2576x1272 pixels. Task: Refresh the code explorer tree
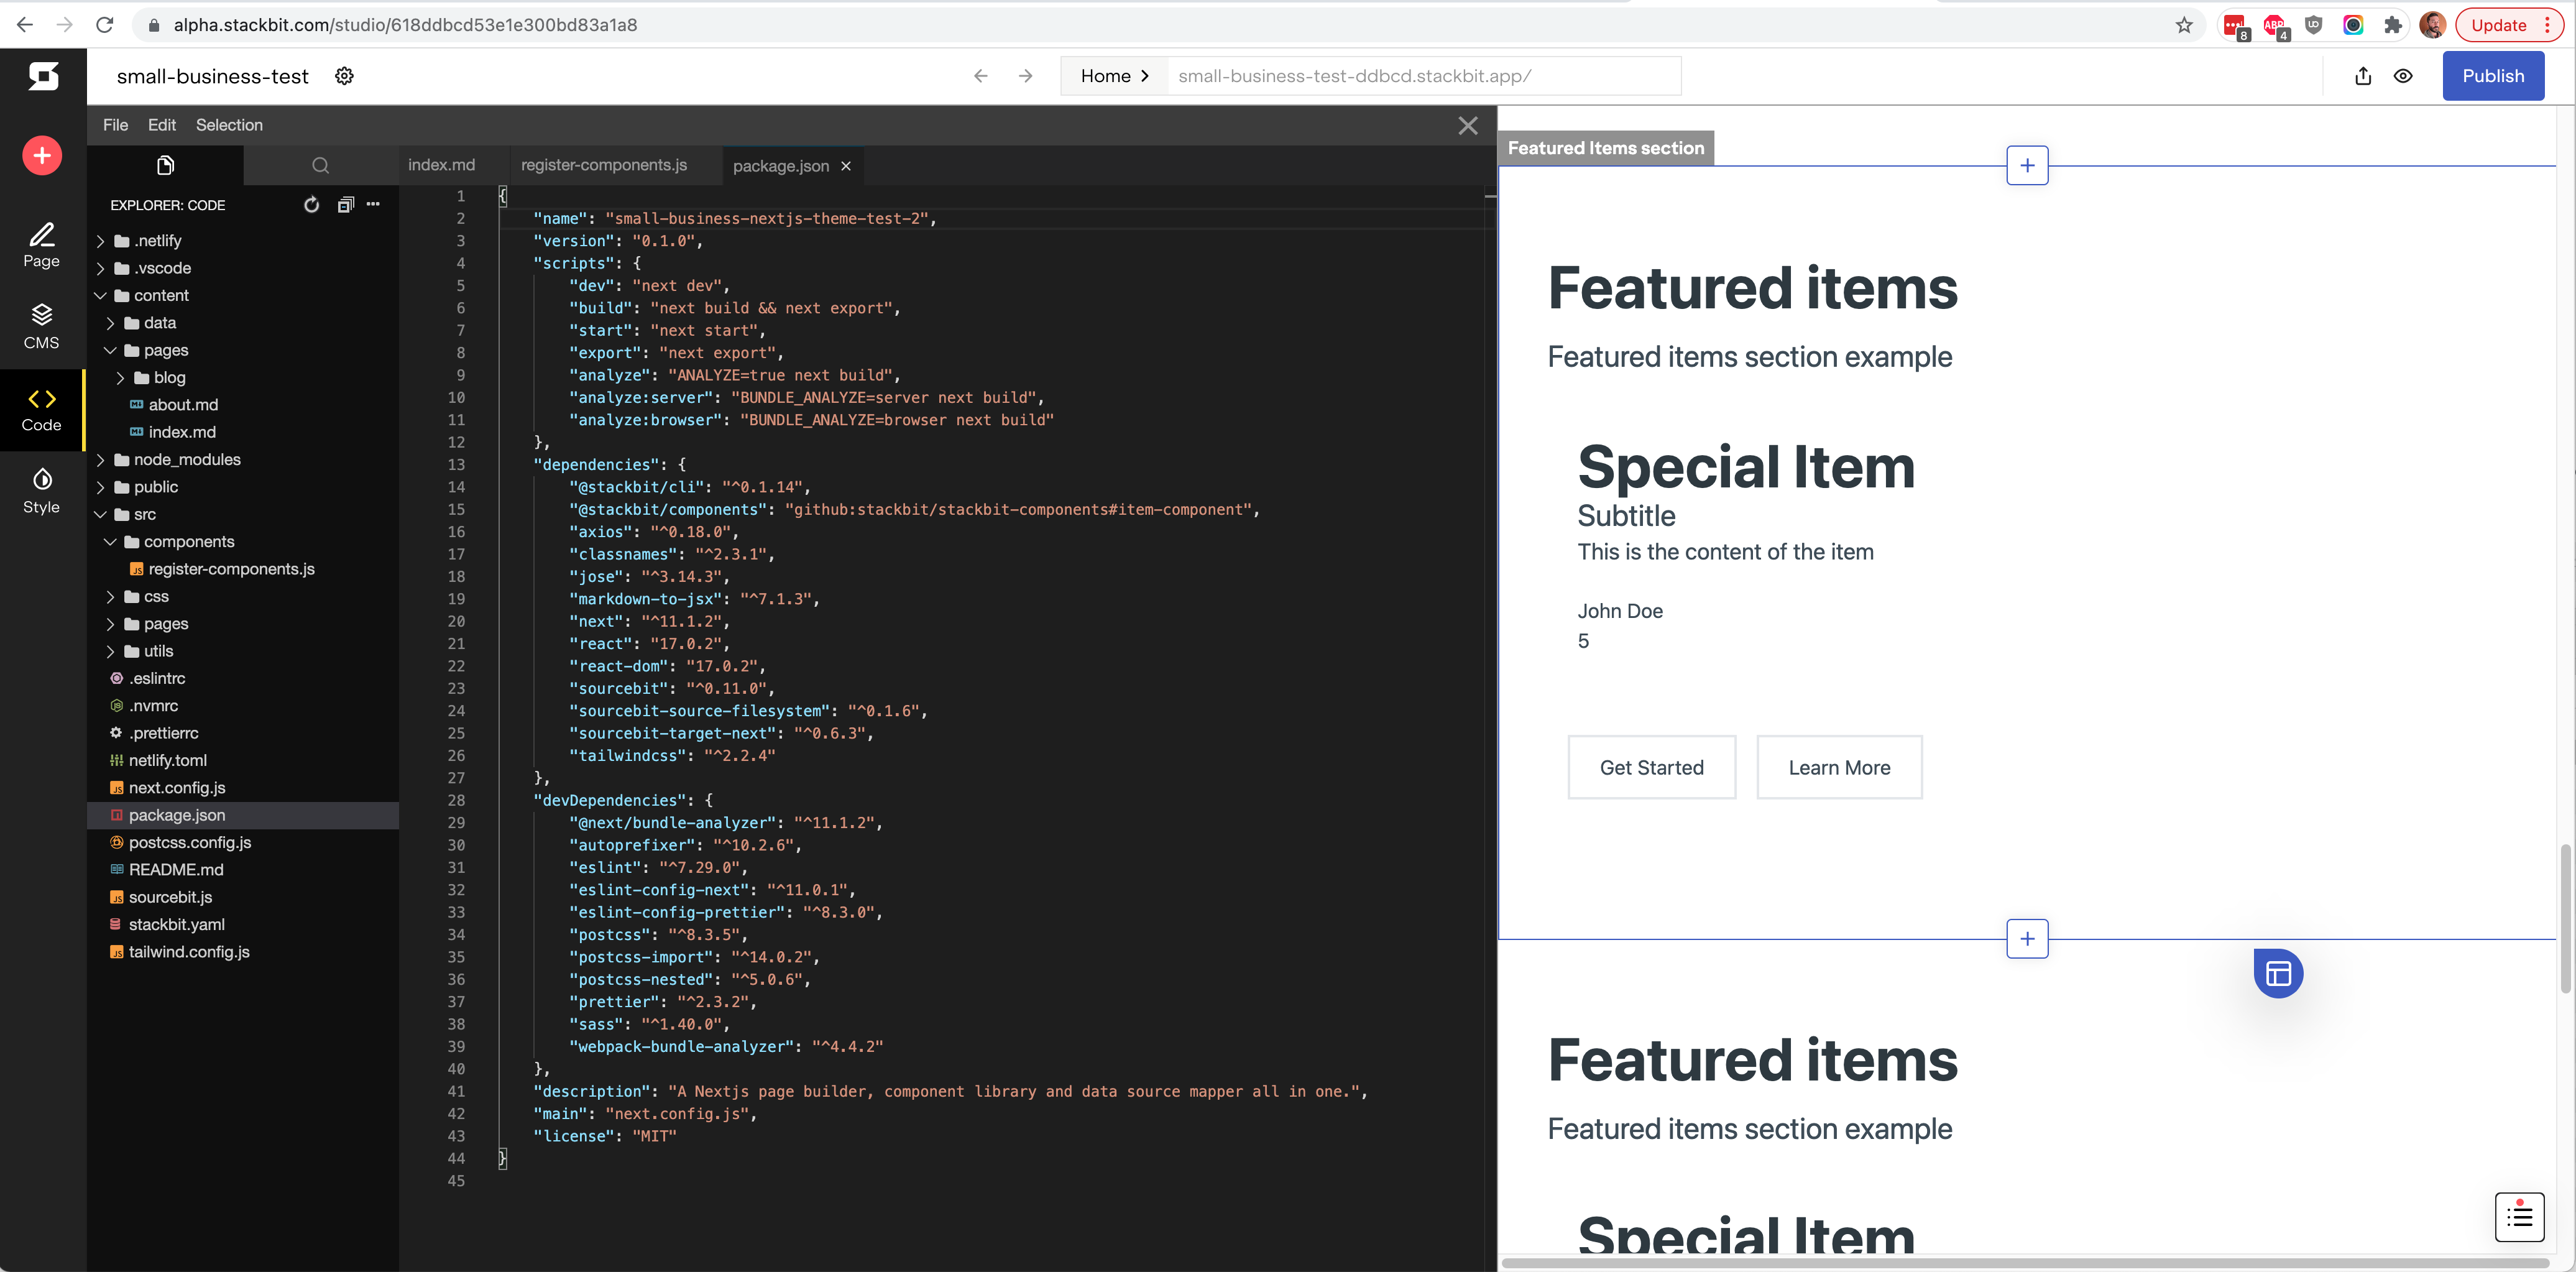coord(312,204)
